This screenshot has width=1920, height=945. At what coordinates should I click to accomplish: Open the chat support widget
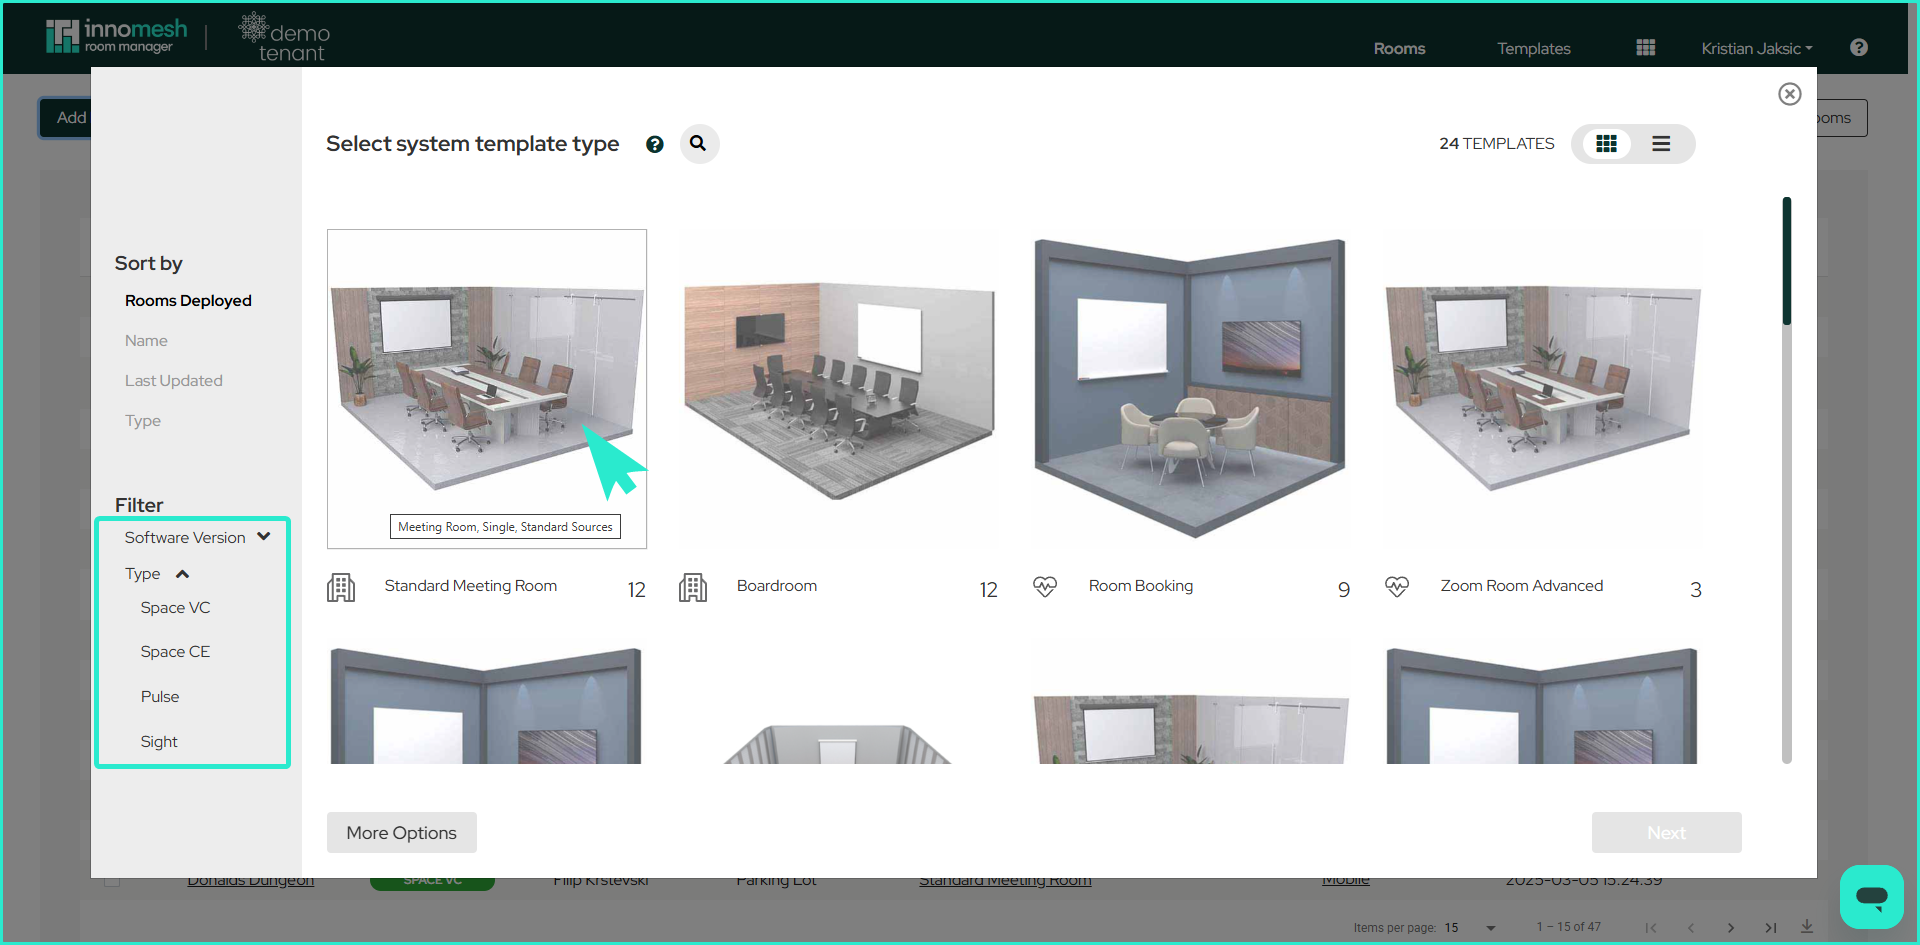pos(1872,897)
